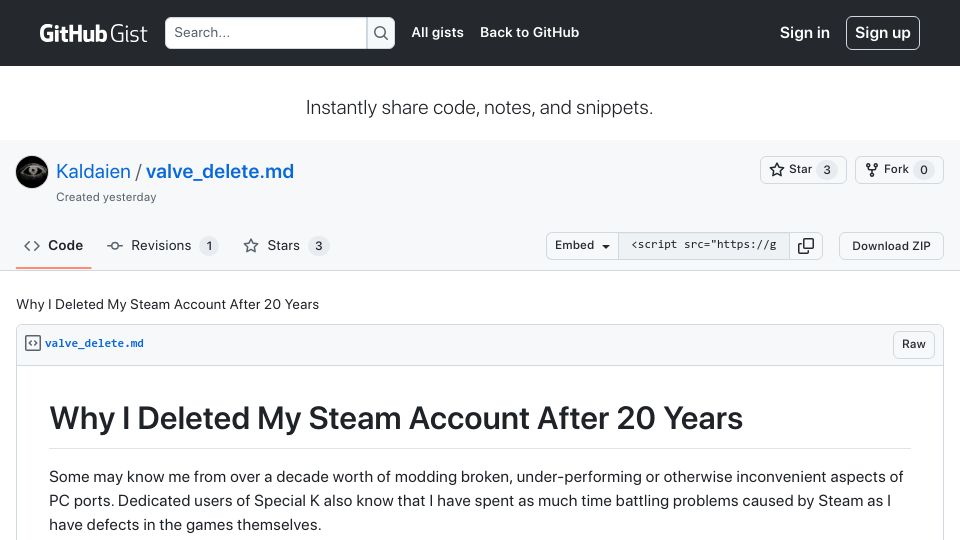Copy the embed script to clipboard
The image size is (960, 540).
[x=806, y=246]
